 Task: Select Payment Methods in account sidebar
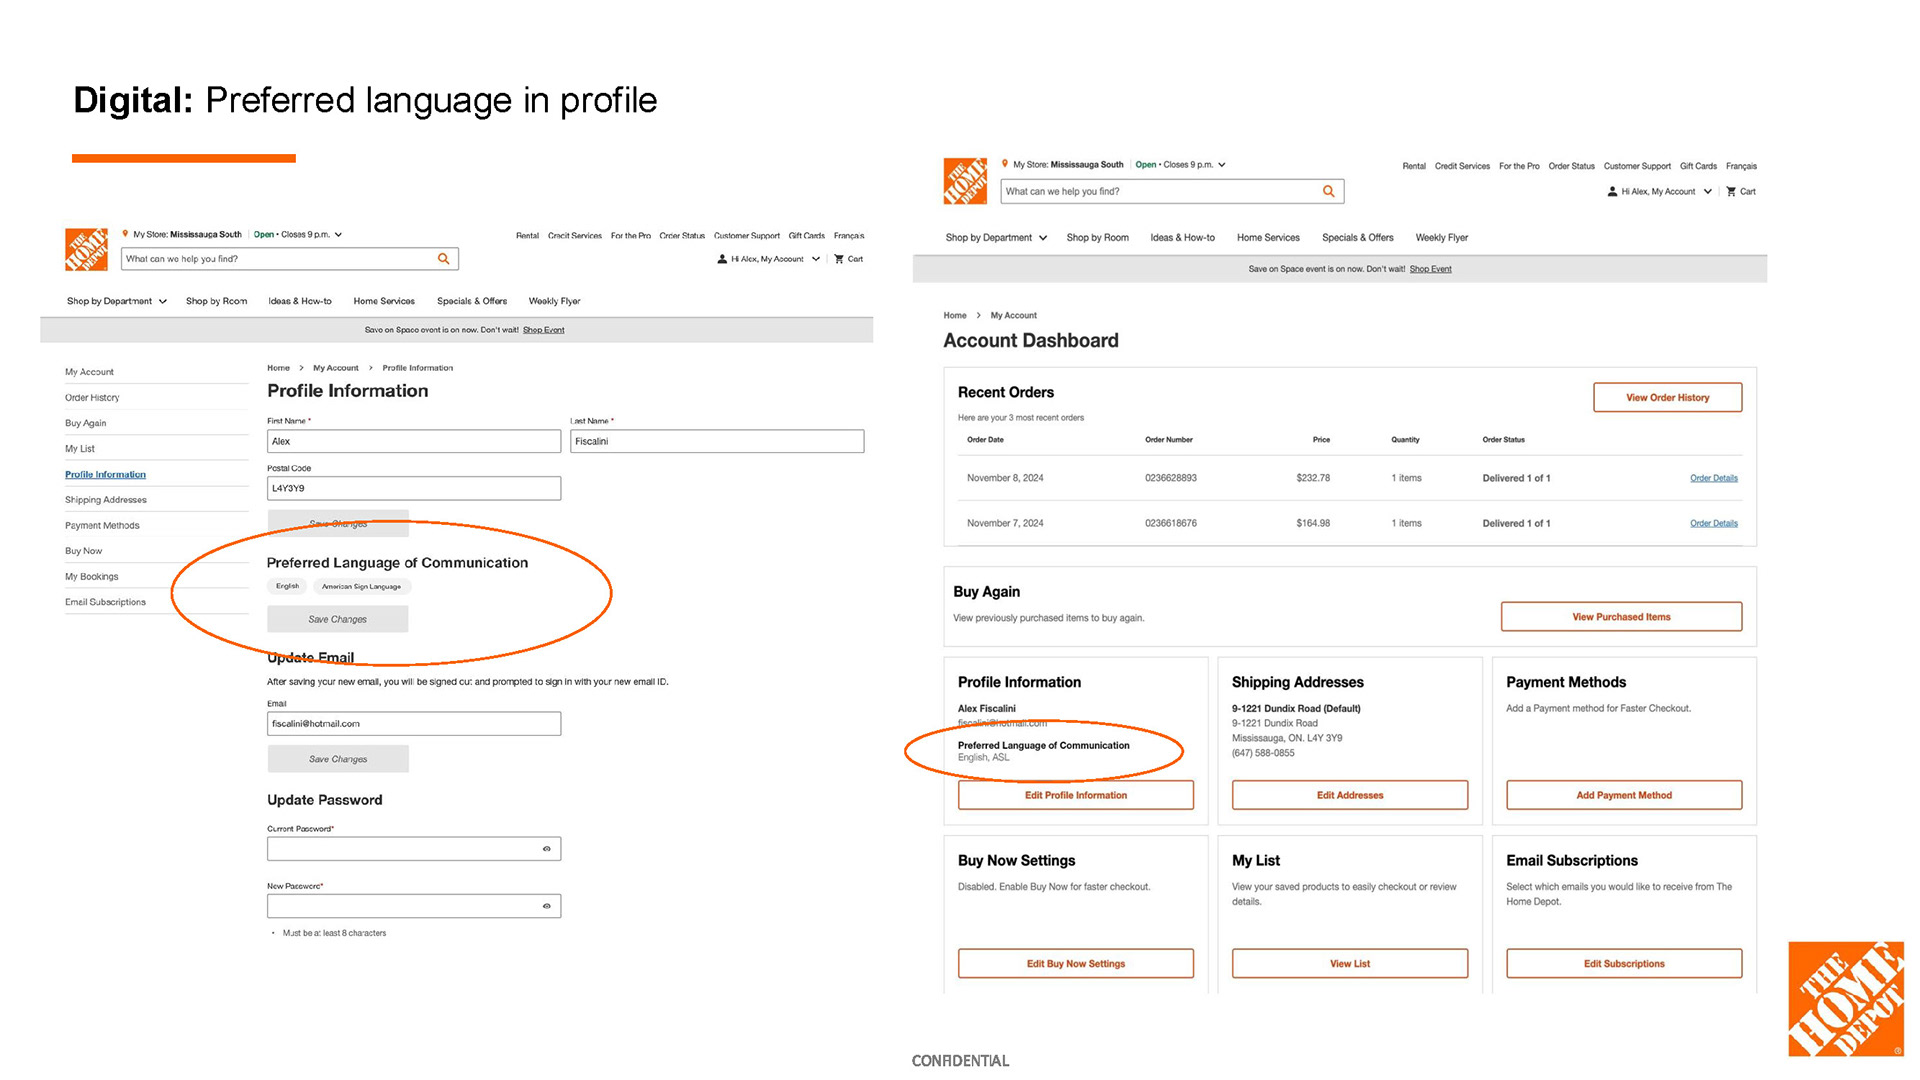coord(102,526)
